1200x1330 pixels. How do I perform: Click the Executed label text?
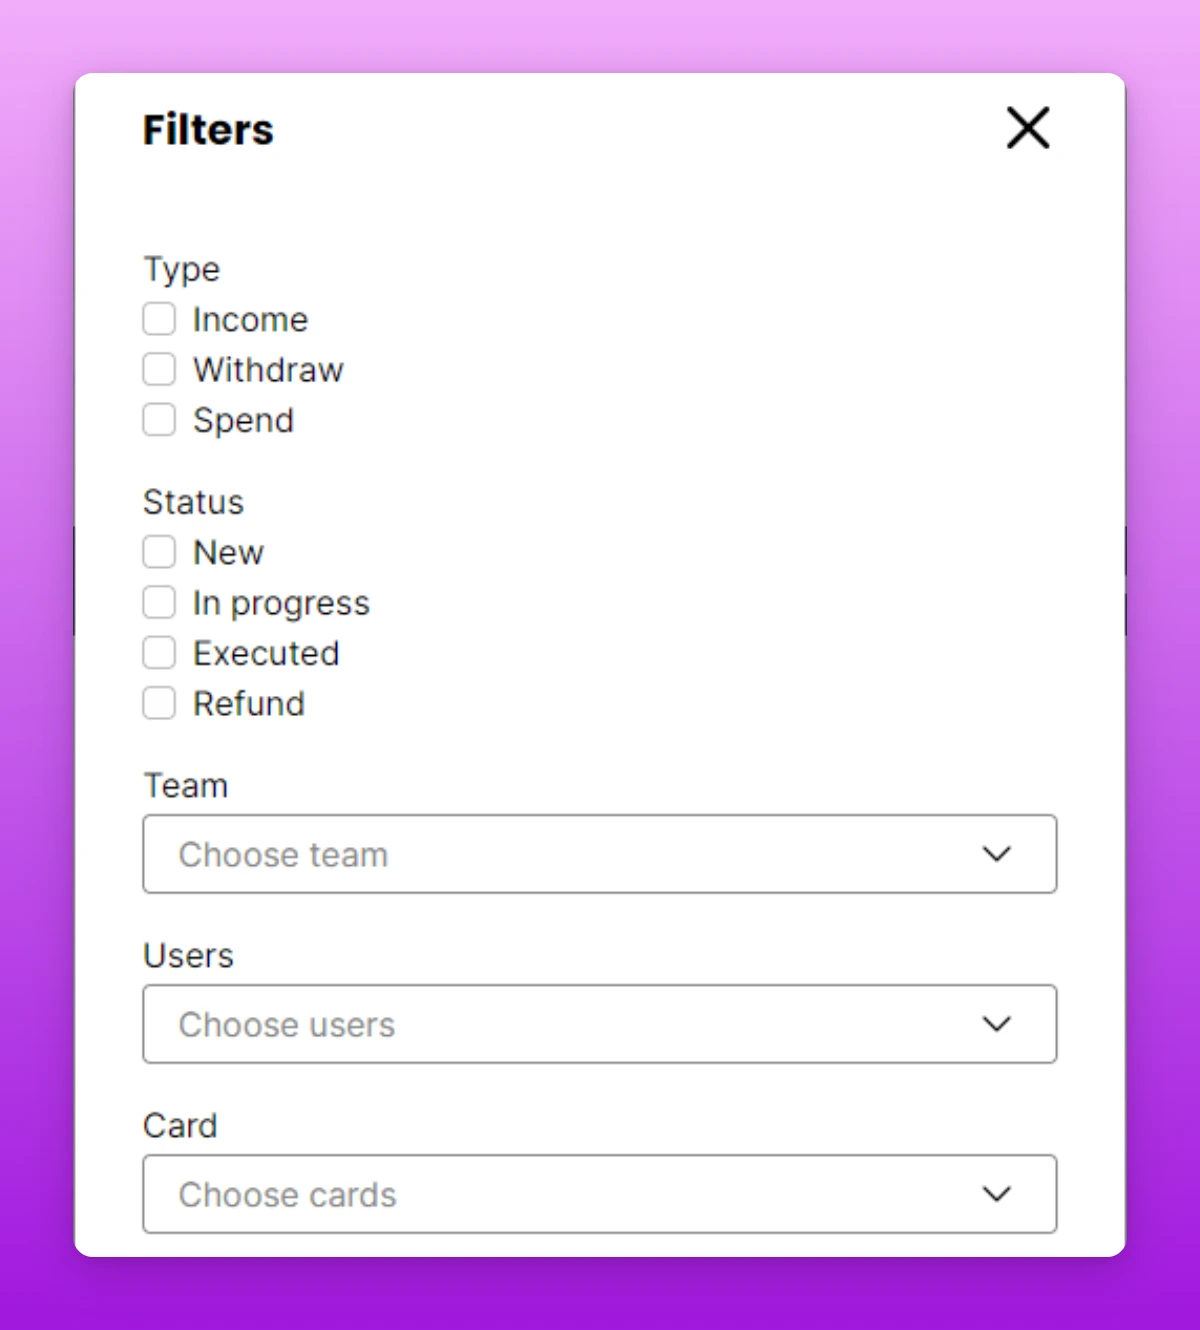point(266,653)
